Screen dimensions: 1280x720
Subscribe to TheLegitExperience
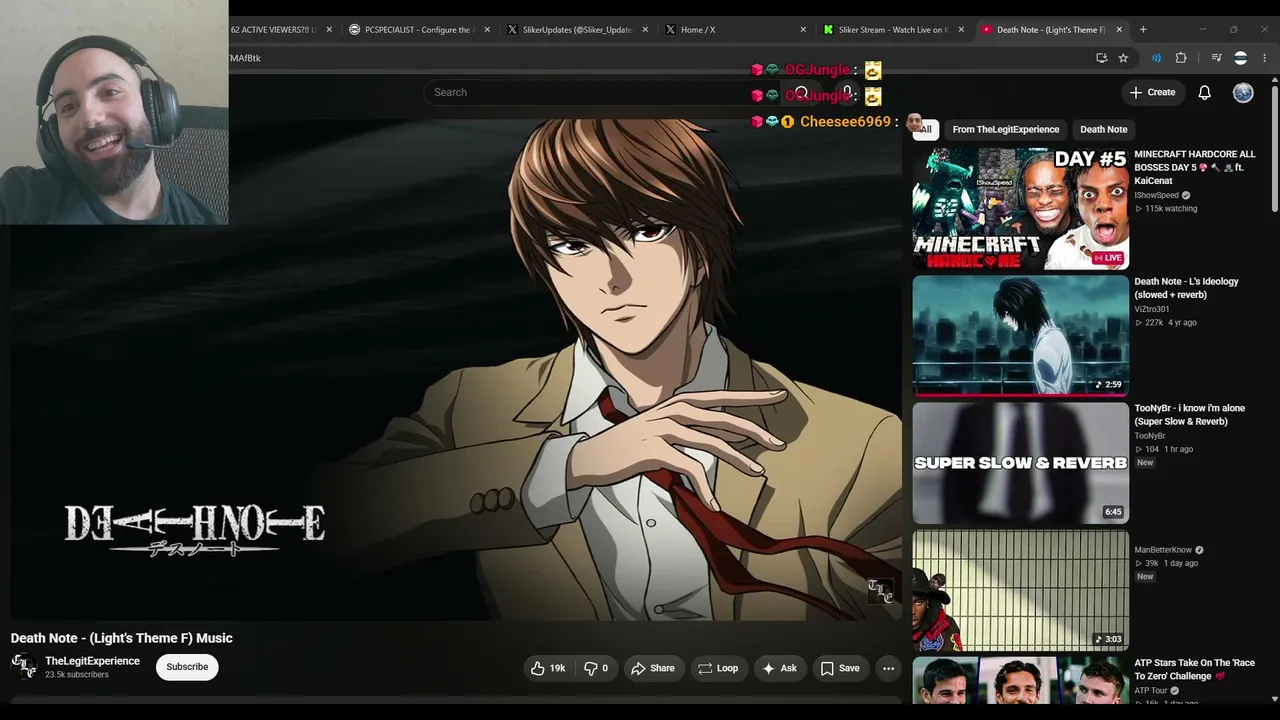(187, 667)
